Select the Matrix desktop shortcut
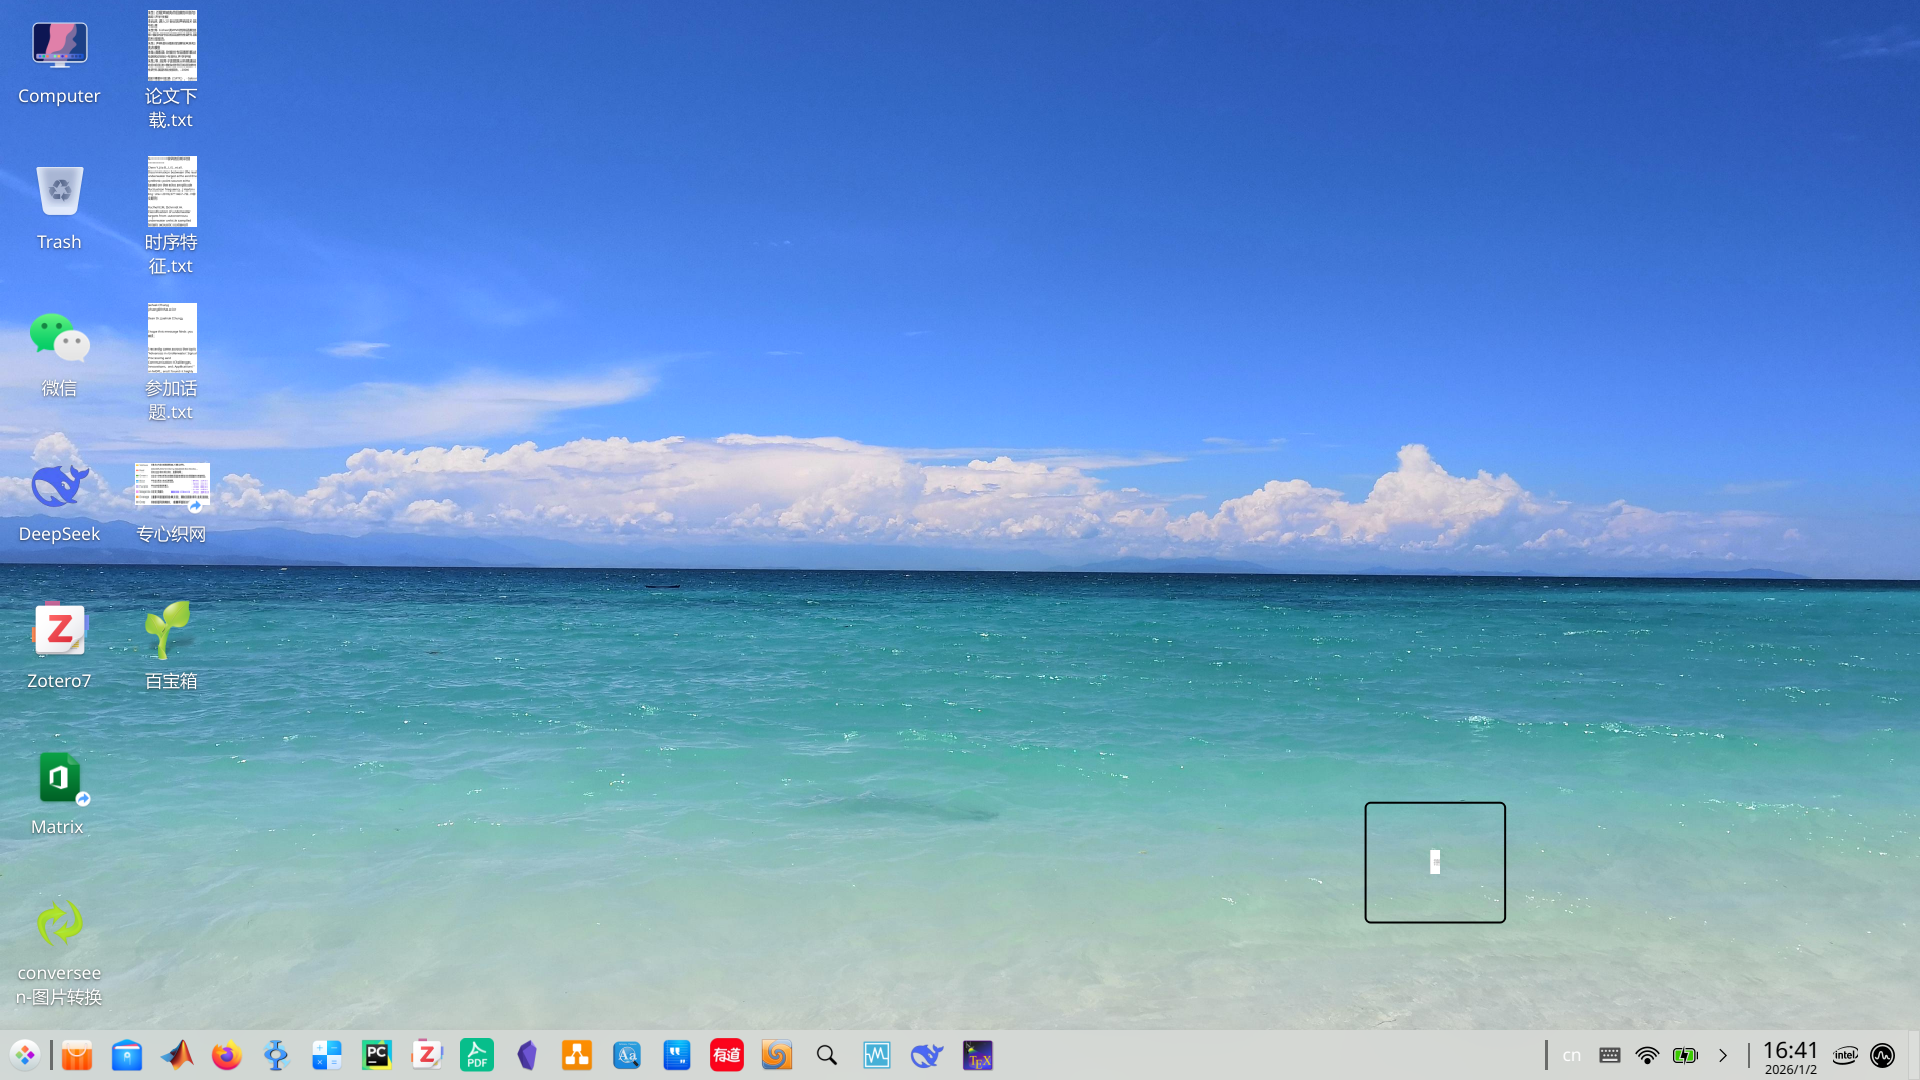The width and height of the screenshot is (1920, 1080). point(59,793)
